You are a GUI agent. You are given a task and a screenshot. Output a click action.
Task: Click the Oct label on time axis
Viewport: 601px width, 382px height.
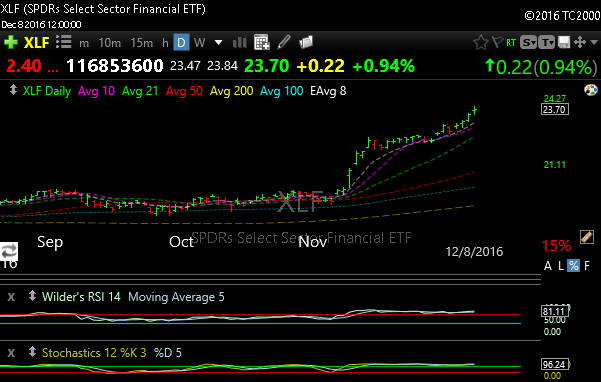pos(181,242)
